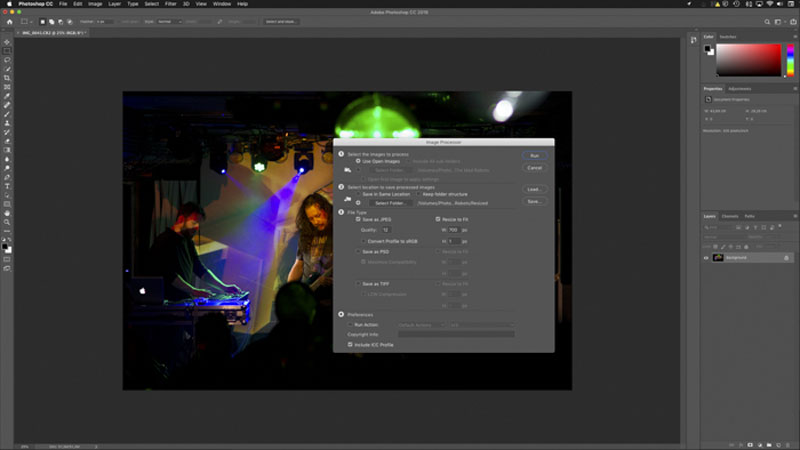
Task: Select the Eyedropper tool
Action: click(7, 96)
